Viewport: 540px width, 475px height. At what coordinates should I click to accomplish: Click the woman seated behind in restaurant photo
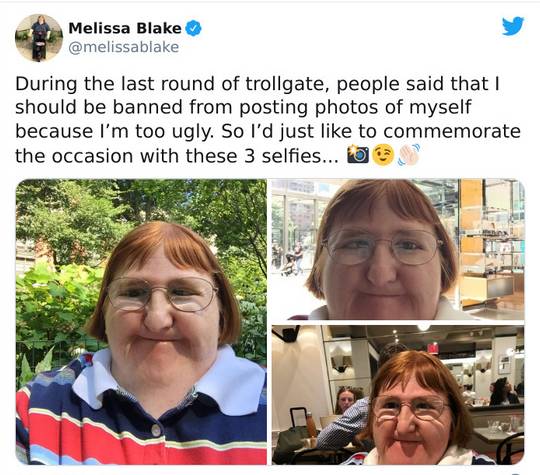[346, 400]
